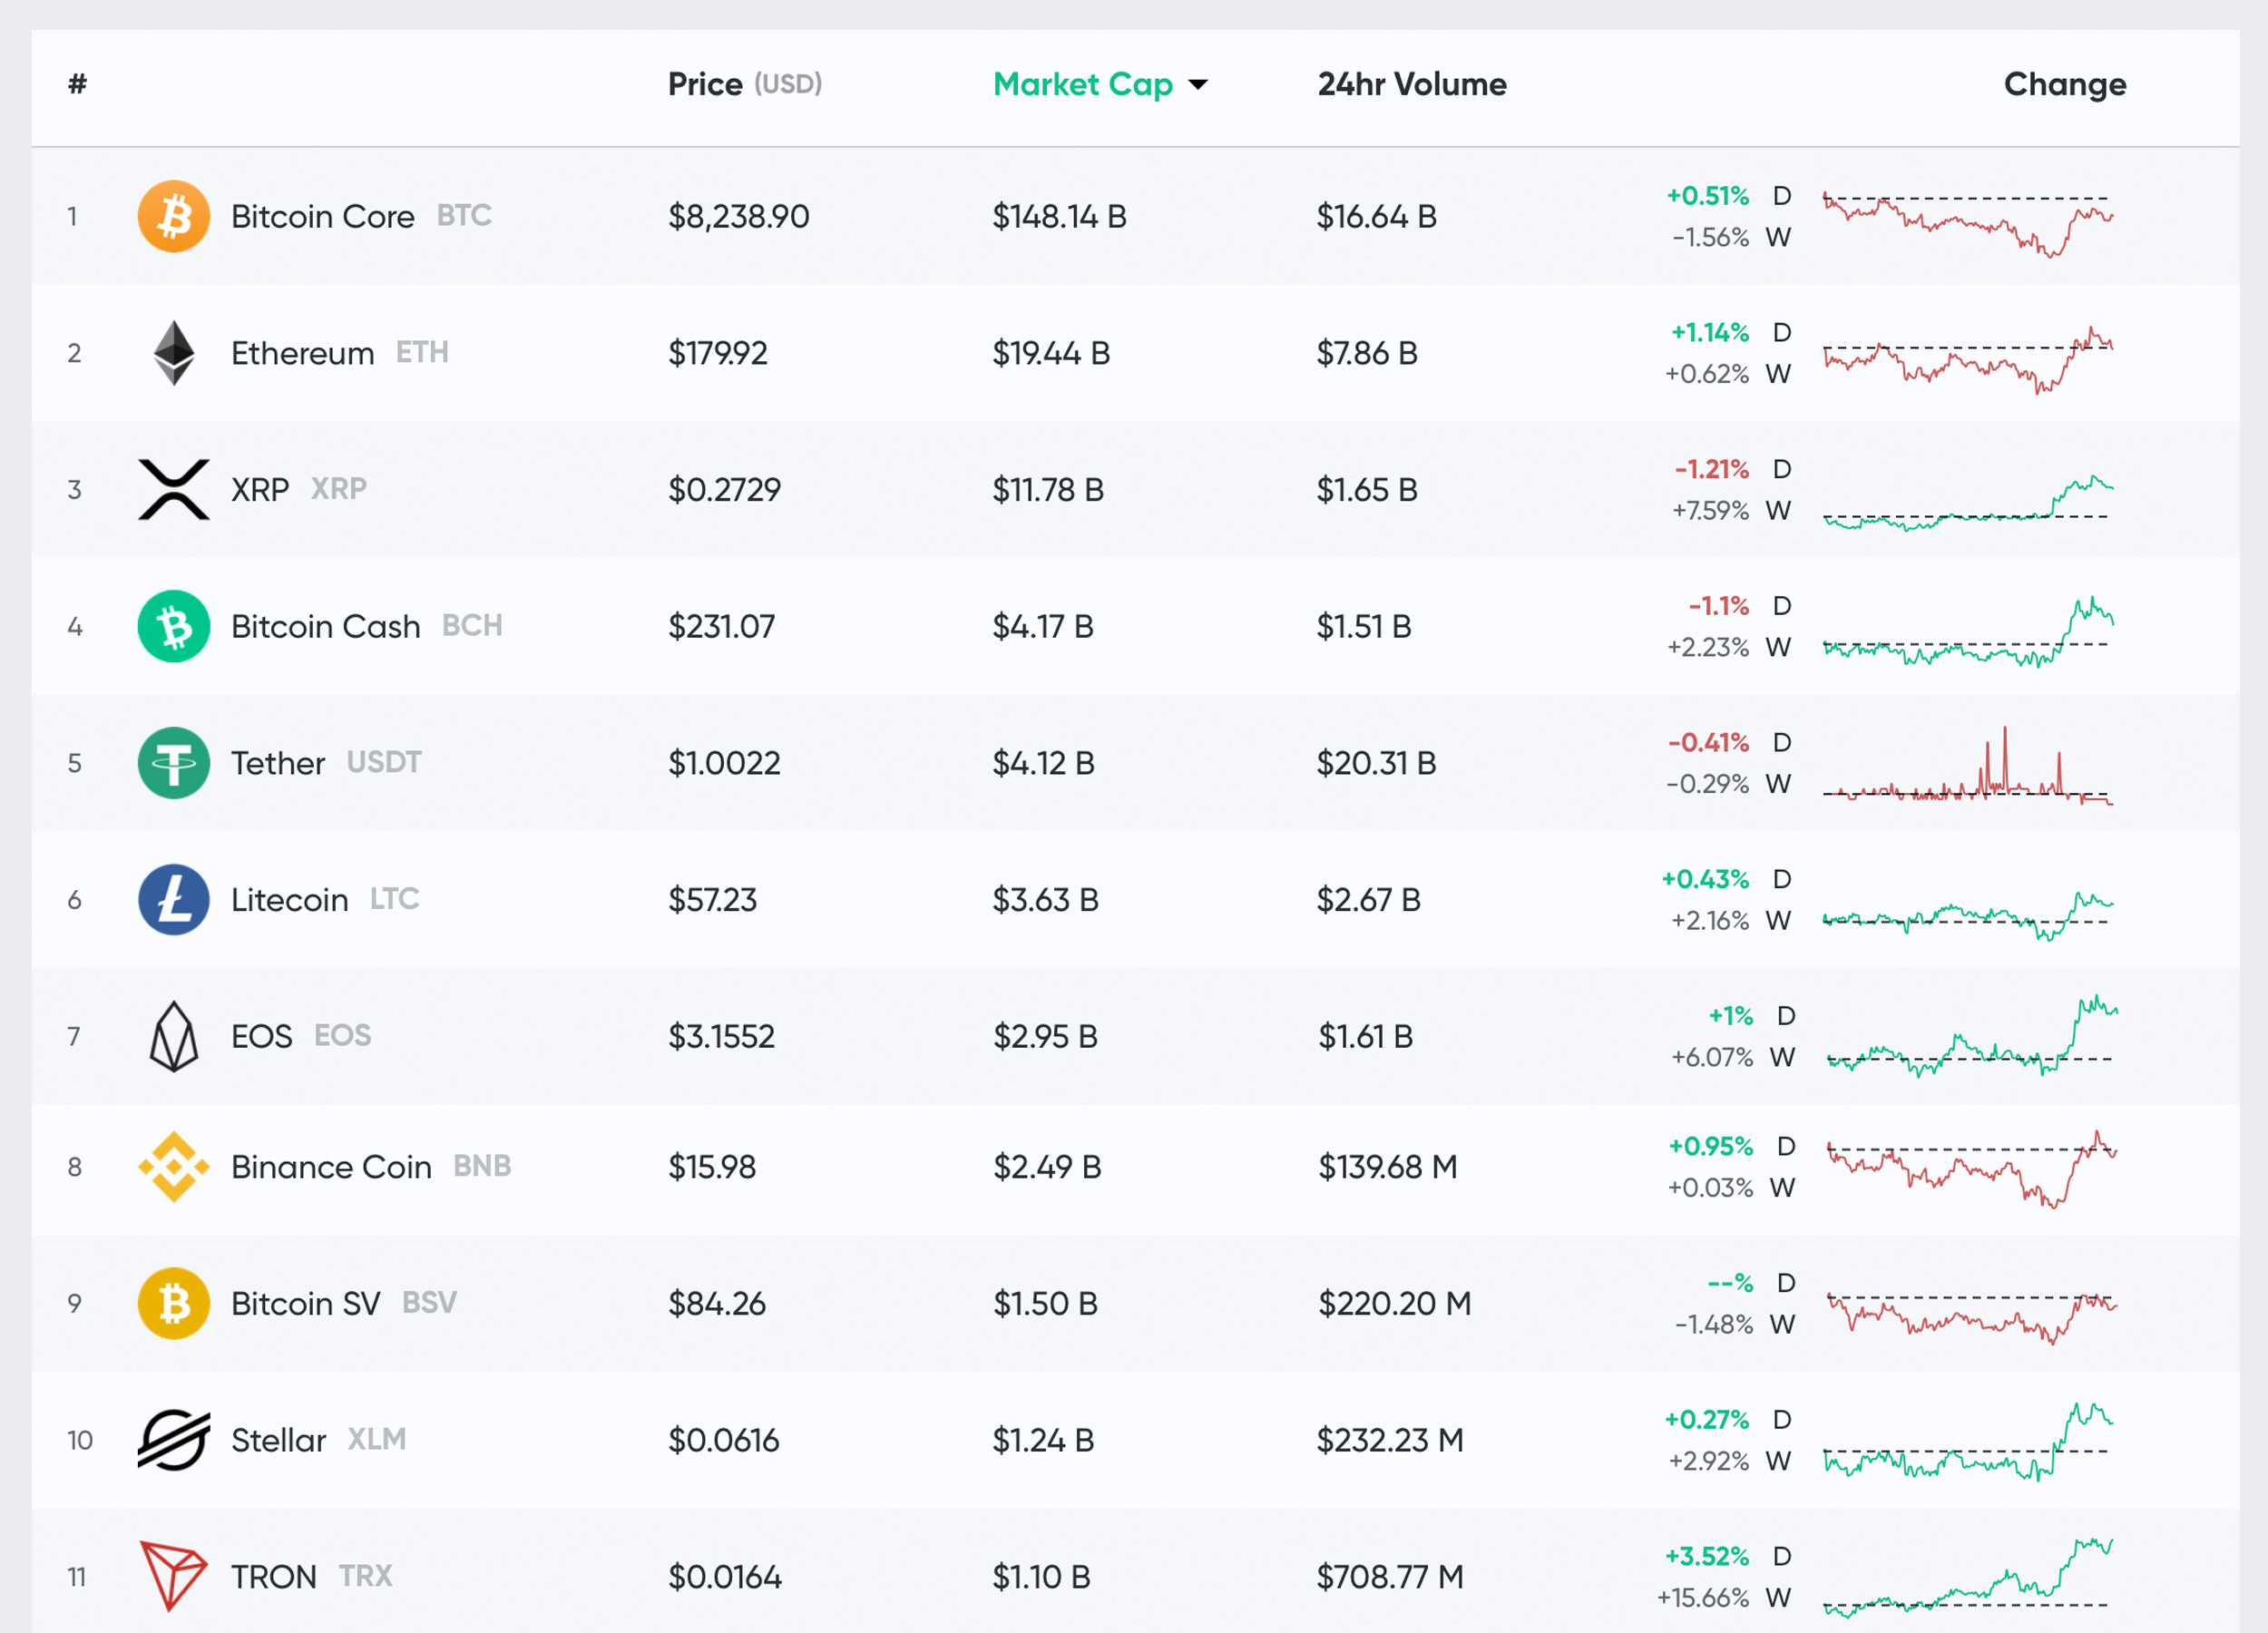Click the +6.07% weekly change value

[1713, 1057]
